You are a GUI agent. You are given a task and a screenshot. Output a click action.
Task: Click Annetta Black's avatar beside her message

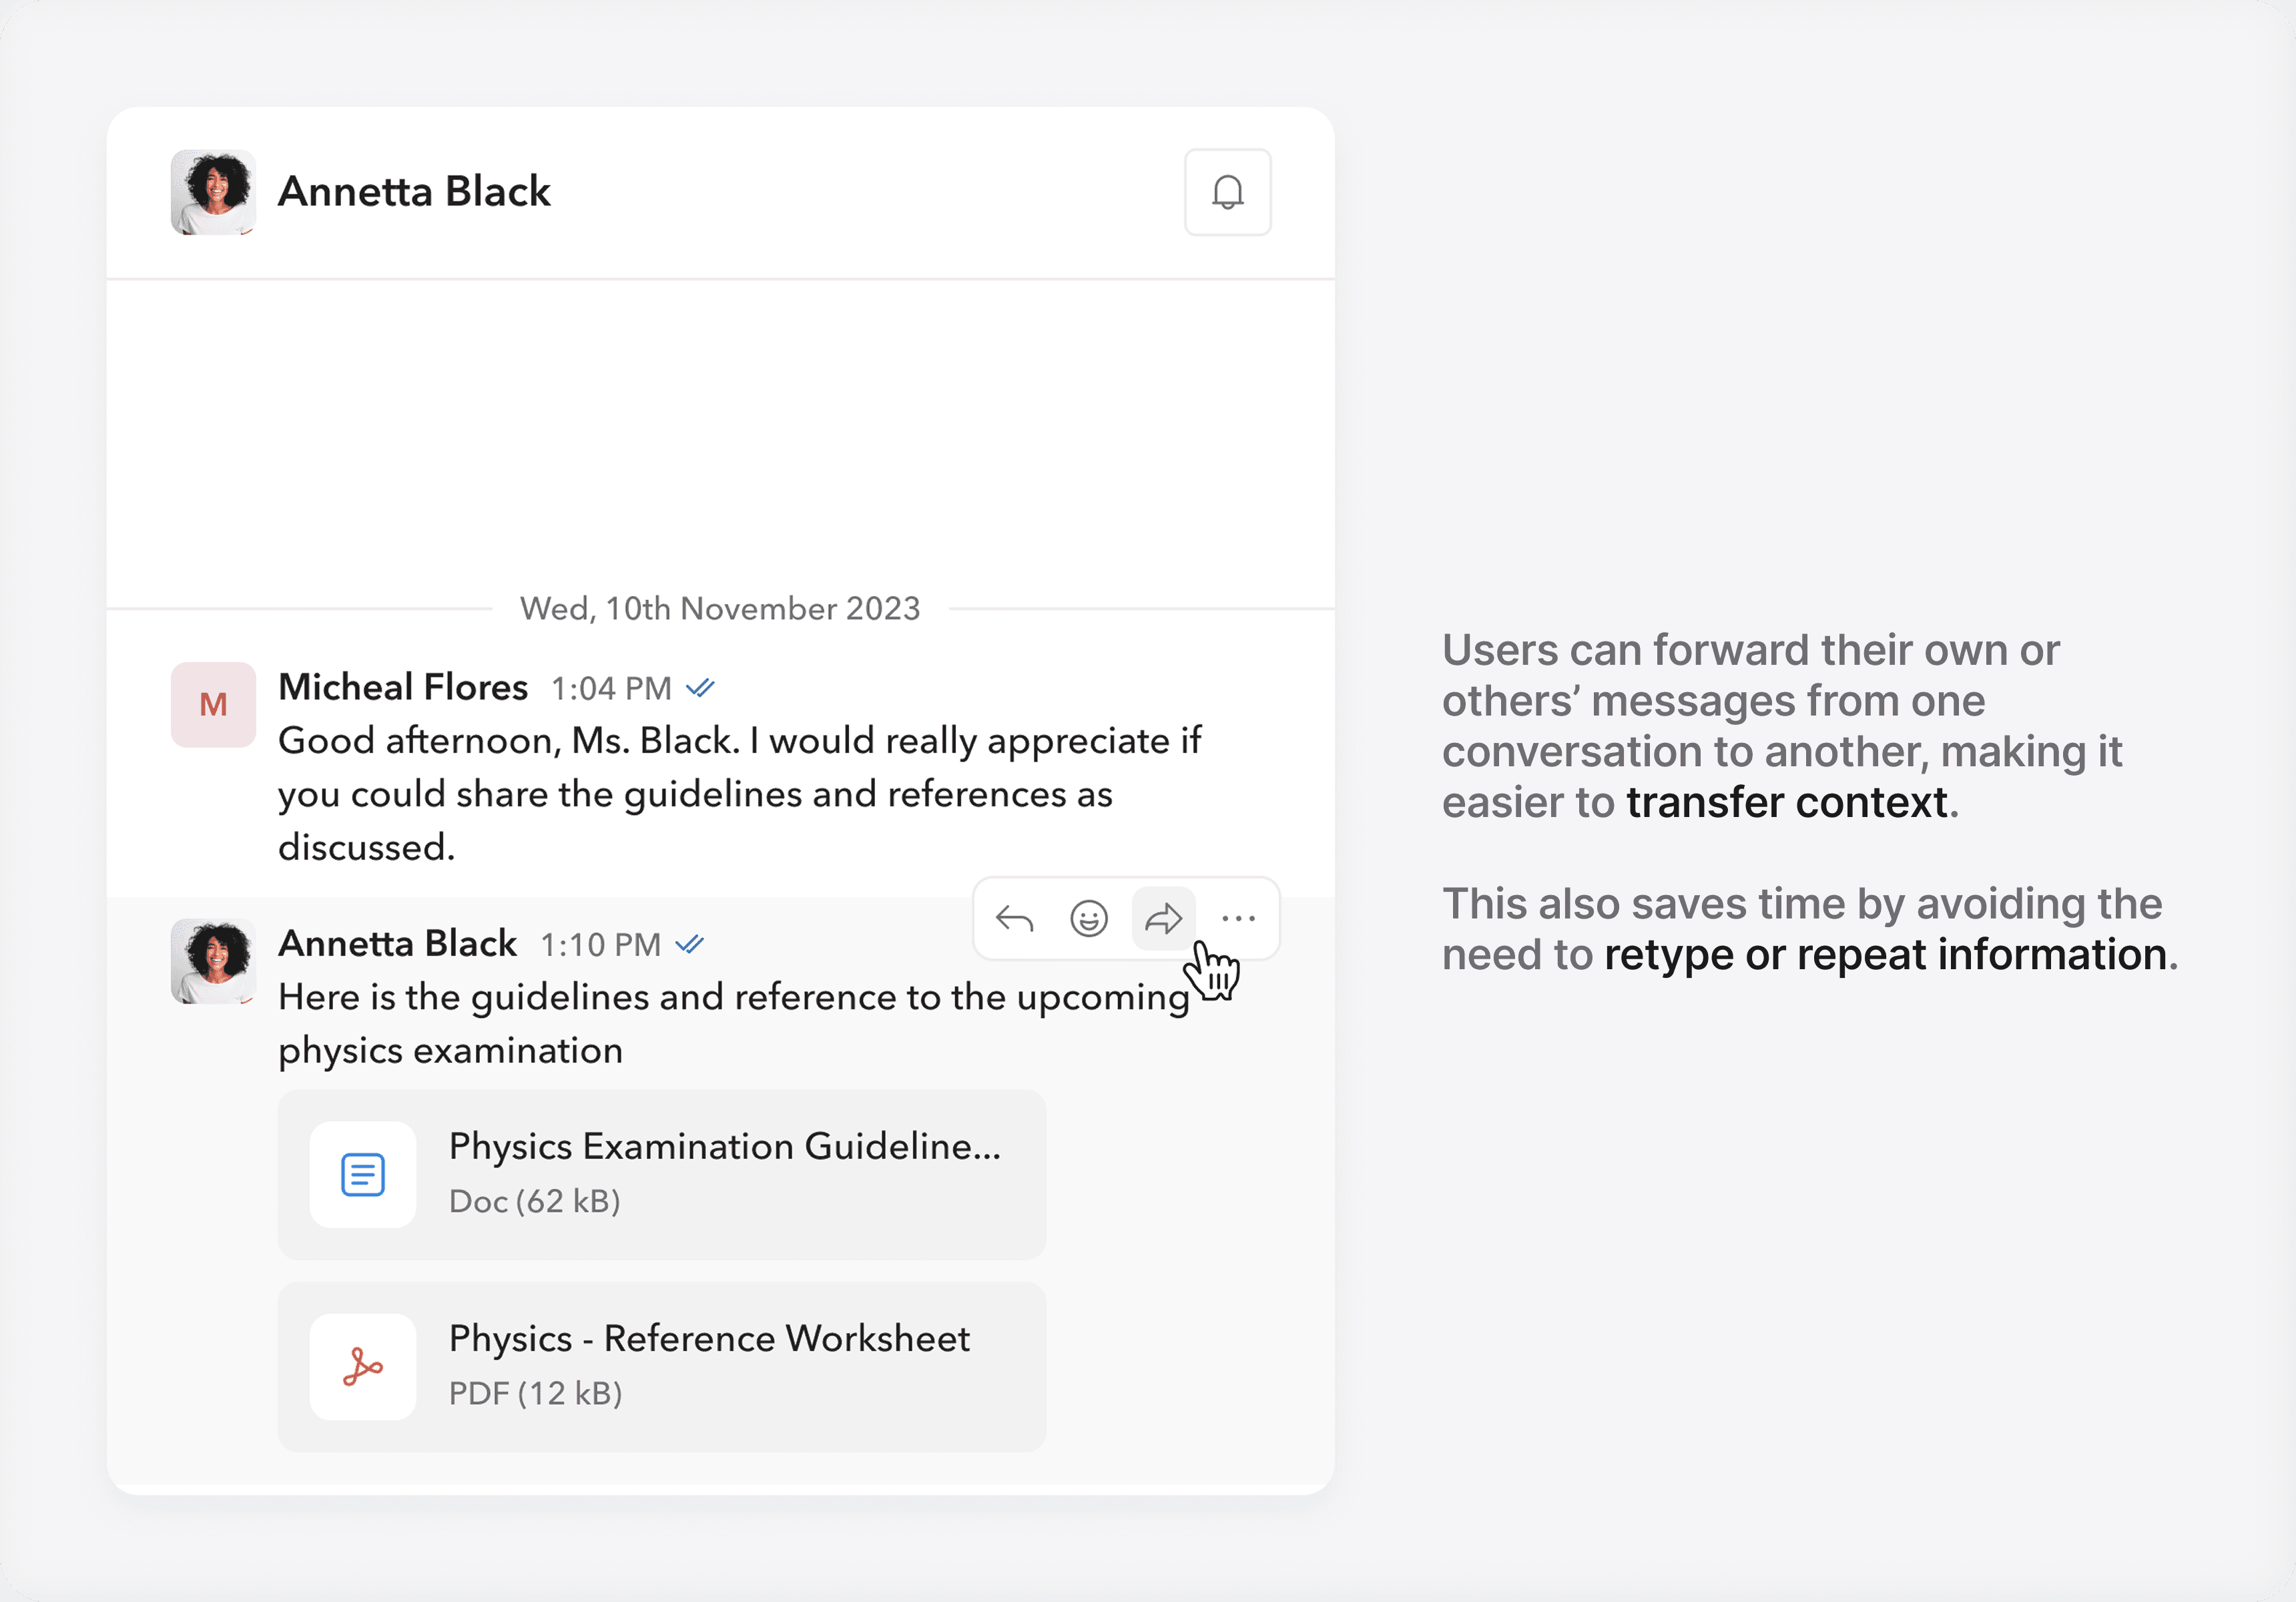point(213,961)
